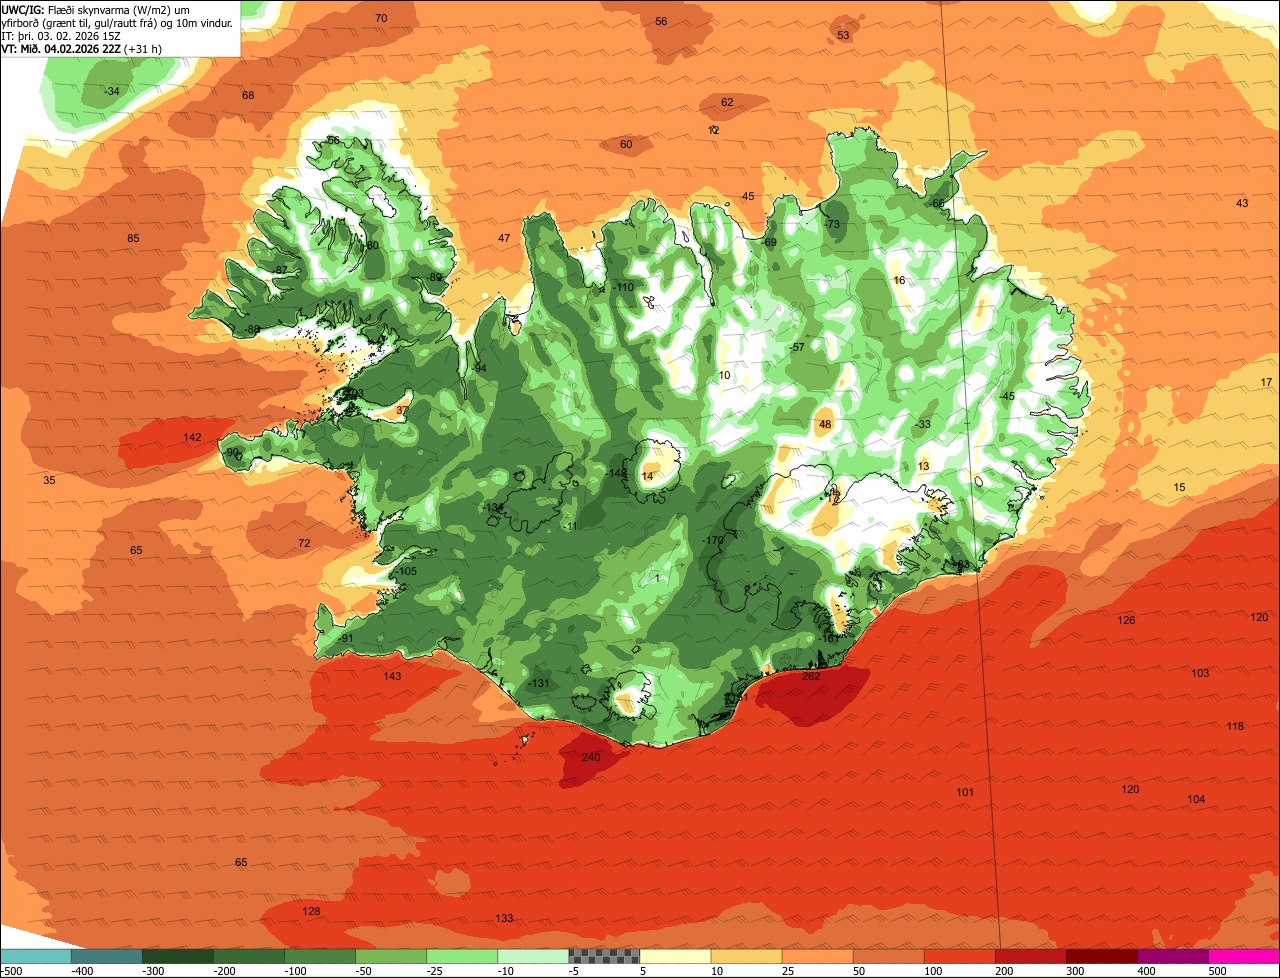Click the 103 flux value on the map

pos(1200,674)
